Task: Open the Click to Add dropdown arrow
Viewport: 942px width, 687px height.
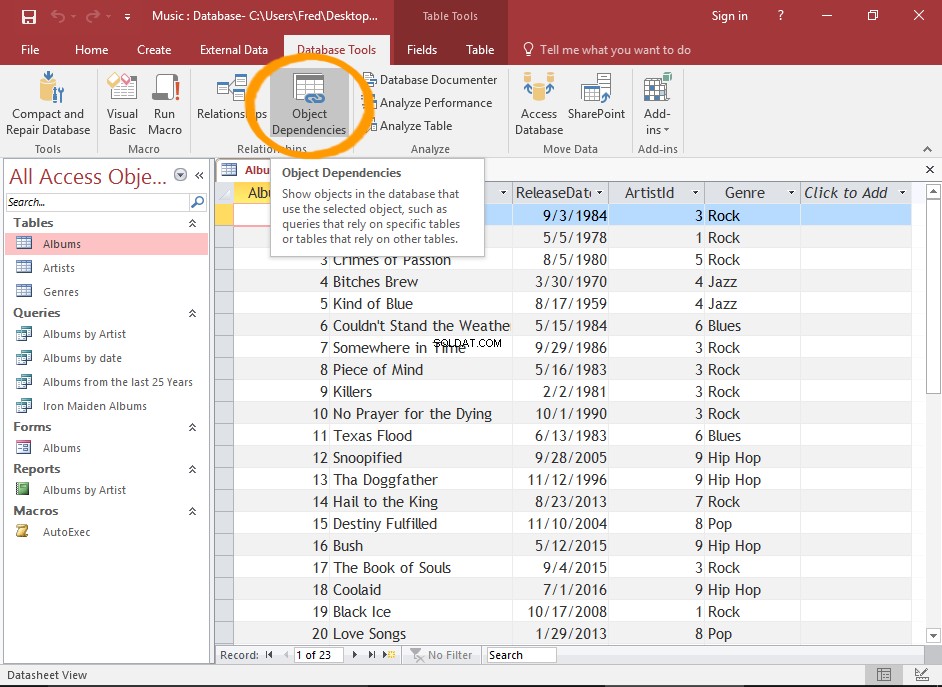Action: pos(902,193)
